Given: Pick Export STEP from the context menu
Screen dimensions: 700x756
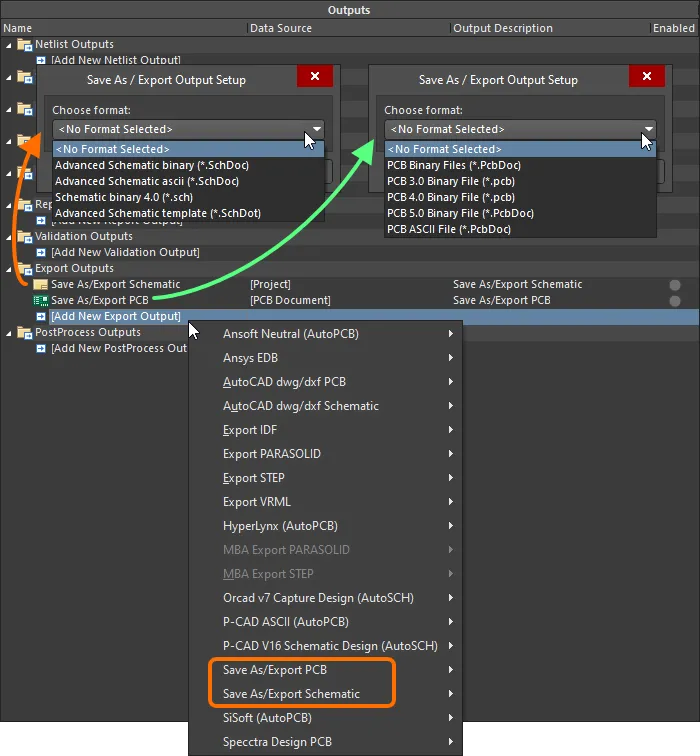Looking at the screenshot, I should (x=325, y=478).
